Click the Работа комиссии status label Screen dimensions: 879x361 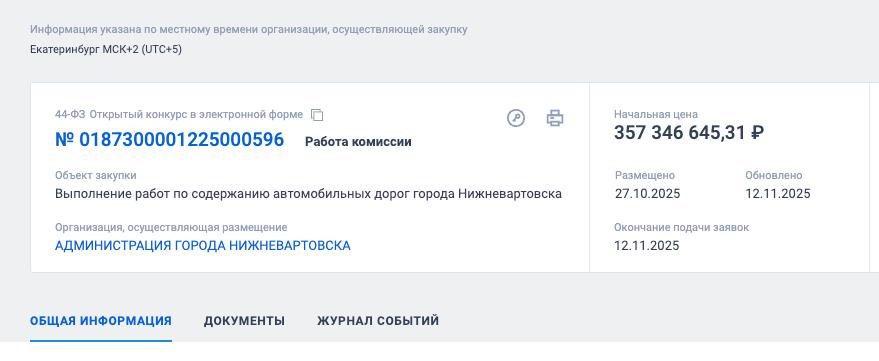click(x=358, y=142)
